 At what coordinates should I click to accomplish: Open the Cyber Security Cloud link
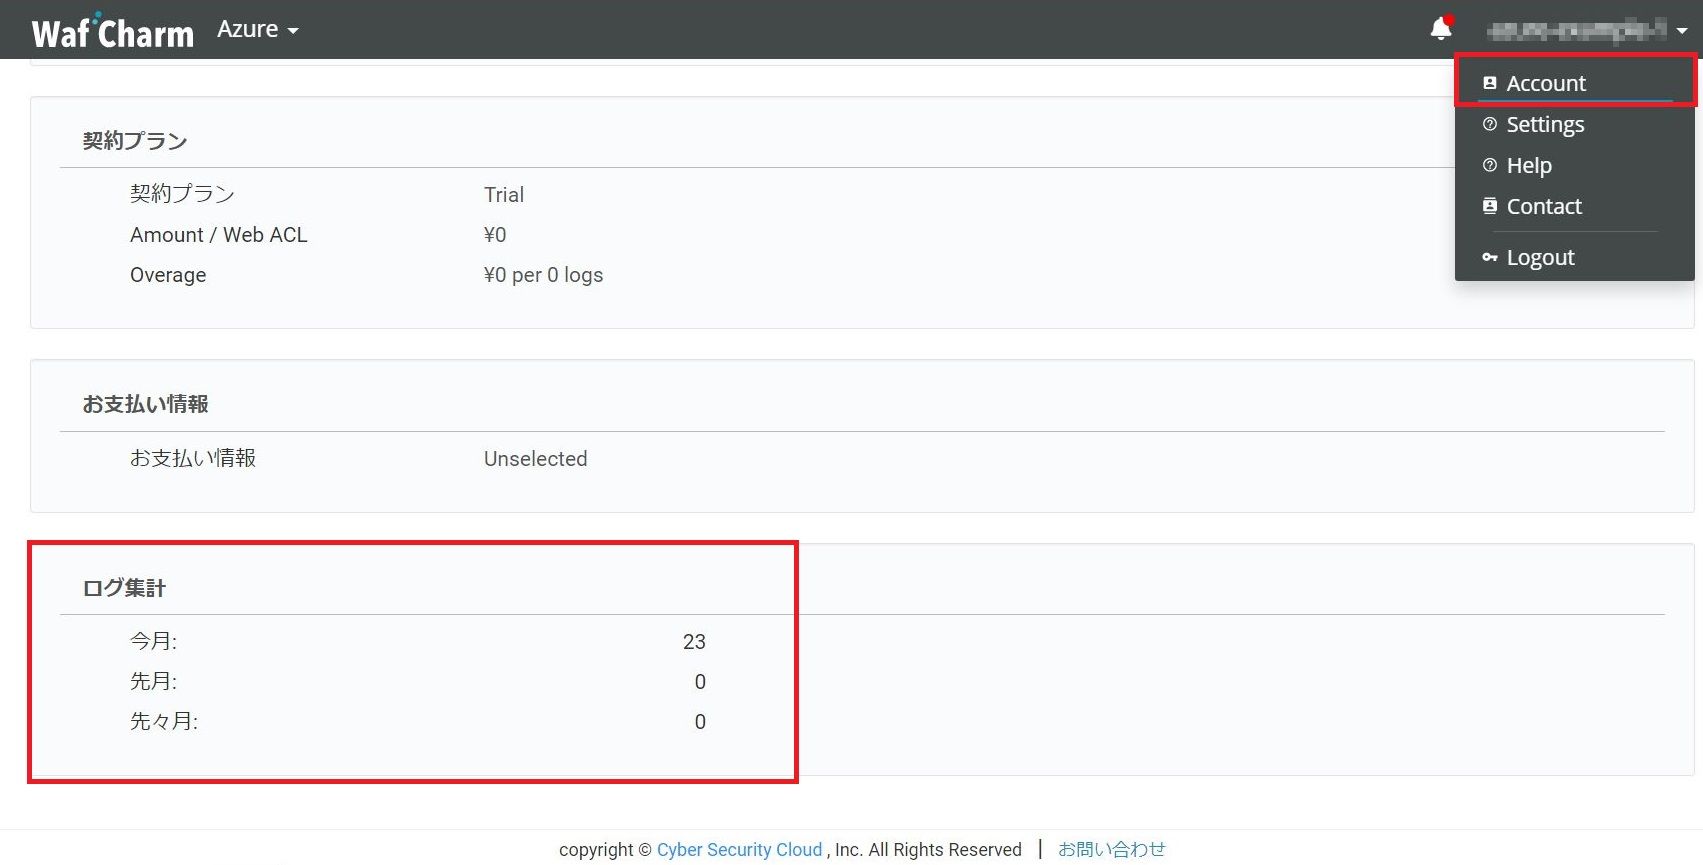click(739, 849)
